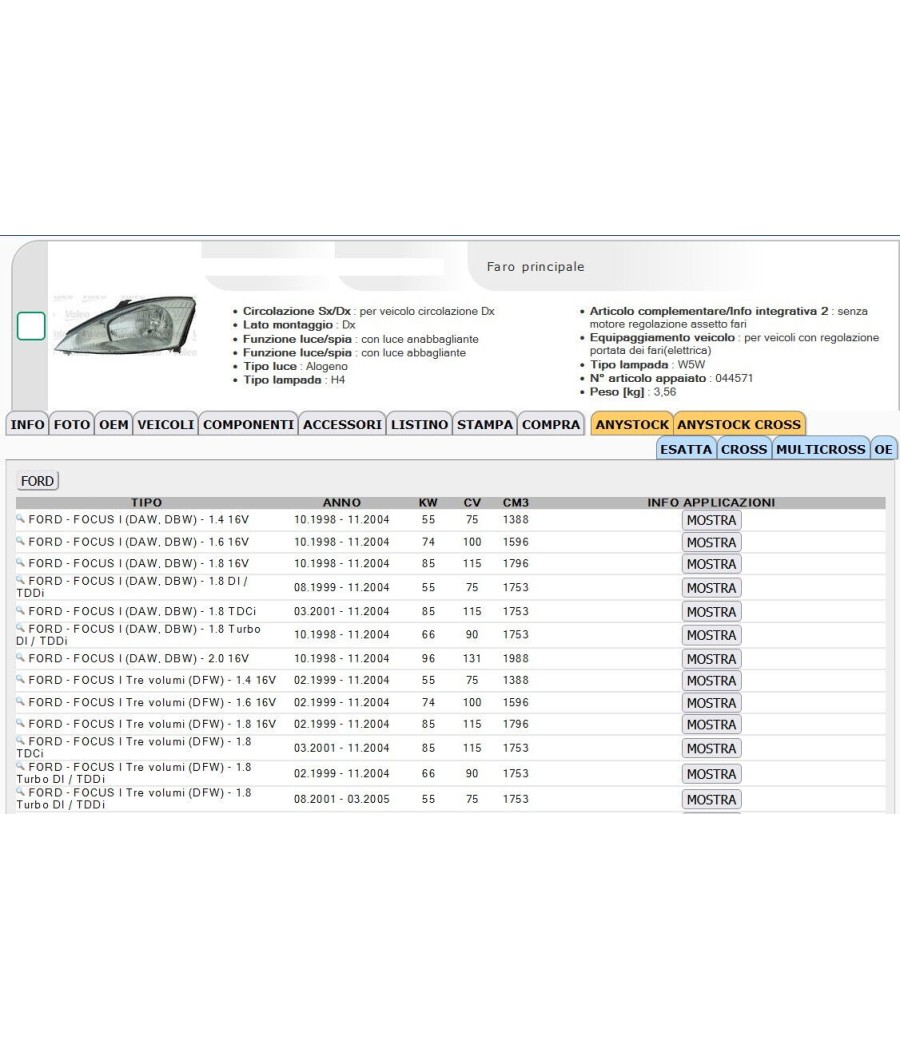Click MOSTRA in the 08.2001 - 03.2005 row
This screenshot has width=900, height=1050.
(x=711, y=800)
